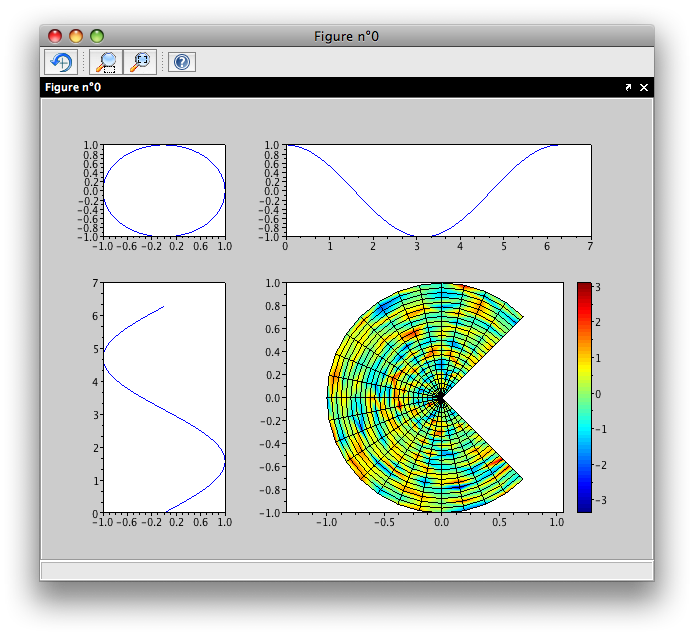Activate the Zoom area magnifier tool
Screen dimensions: 694x636
coord(105,62)
